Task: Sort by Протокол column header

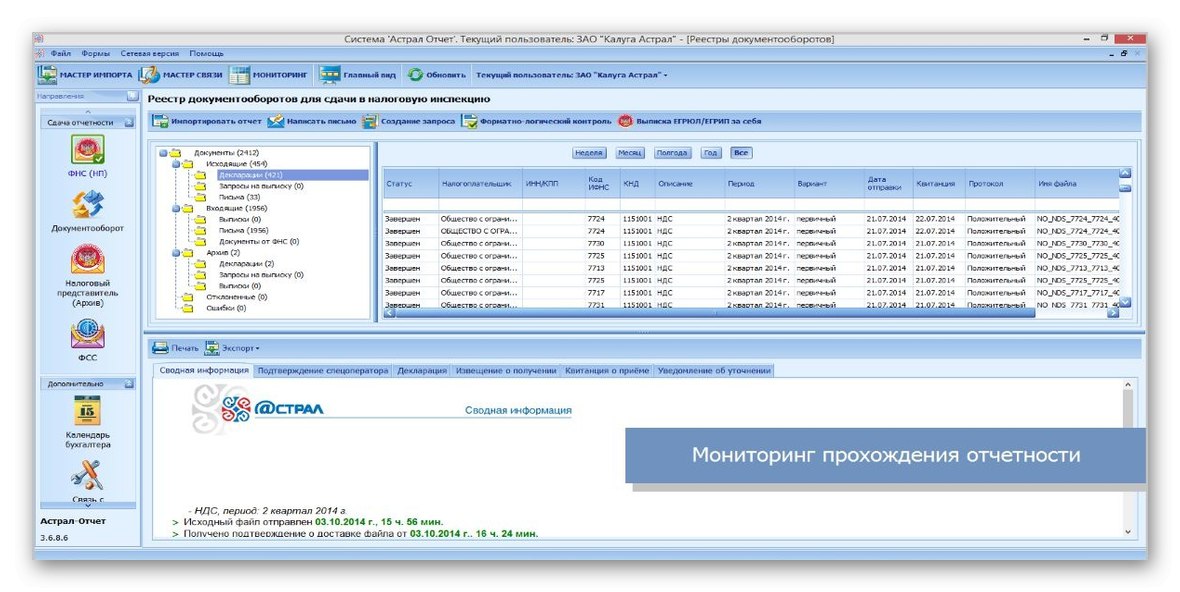Action: click(998, 184)
